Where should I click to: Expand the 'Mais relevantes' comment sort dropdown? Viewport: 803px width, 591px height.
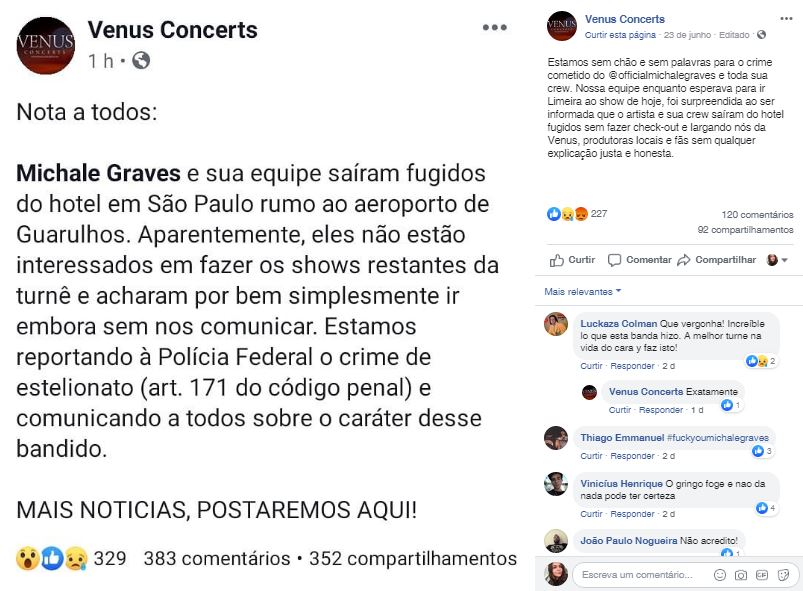pos(583,292)
